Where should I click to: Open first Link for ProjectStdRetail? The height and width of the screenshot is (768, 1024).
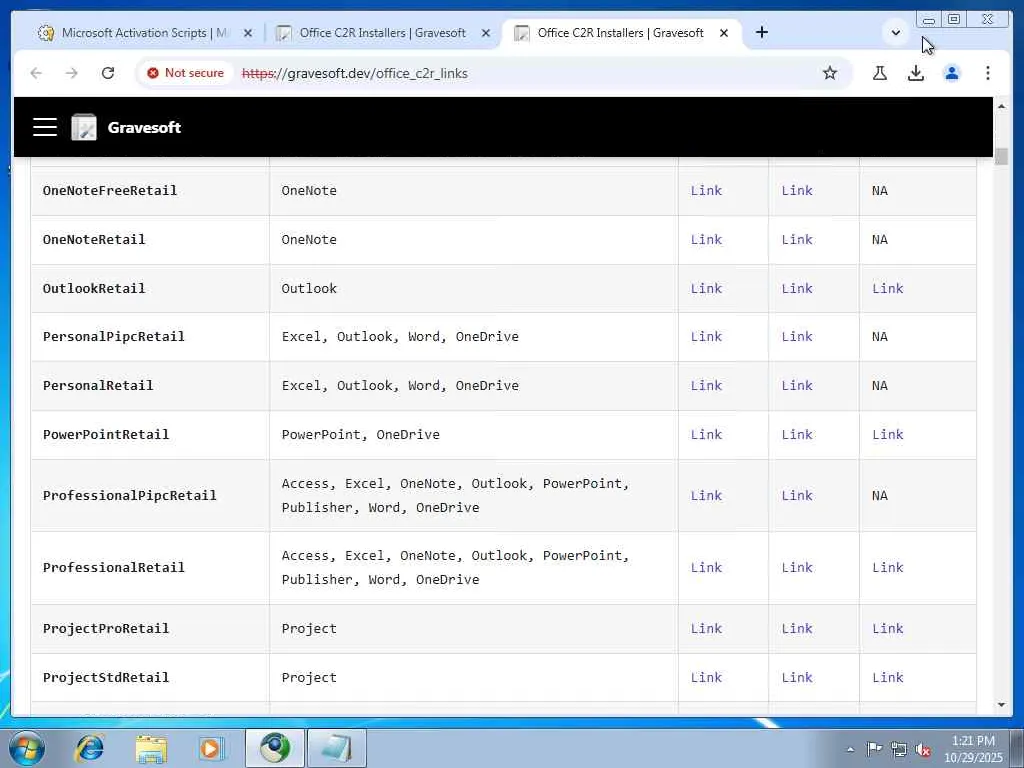coord(706,678)
